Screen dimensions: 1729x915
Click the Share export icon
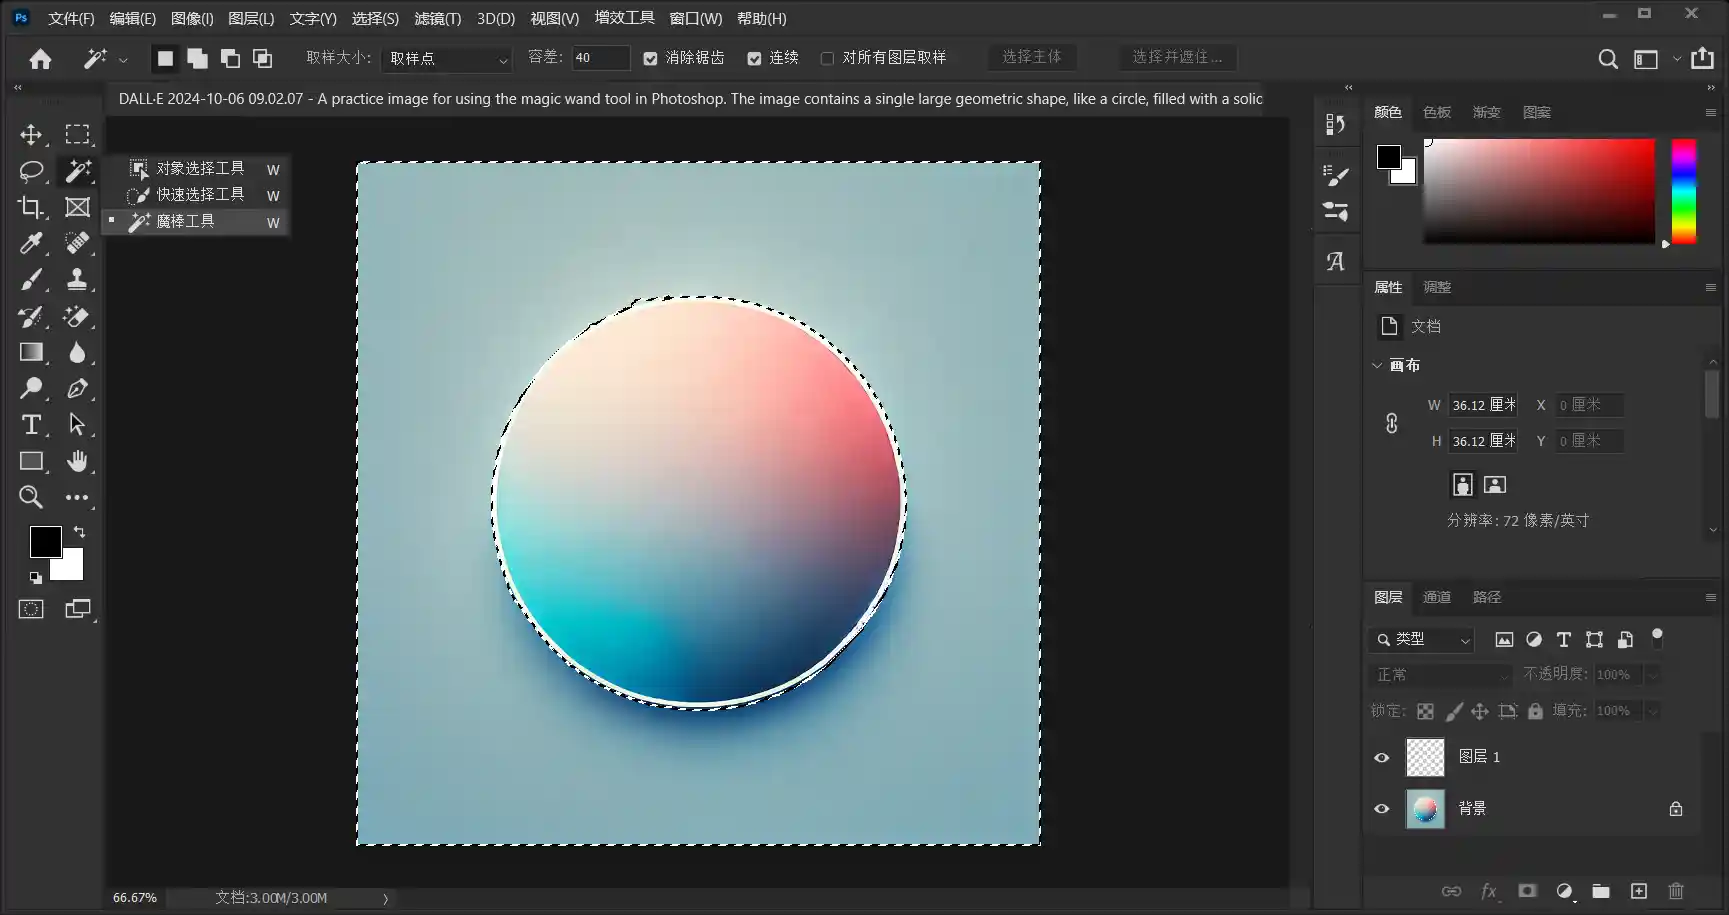[x=1702, y=58]
